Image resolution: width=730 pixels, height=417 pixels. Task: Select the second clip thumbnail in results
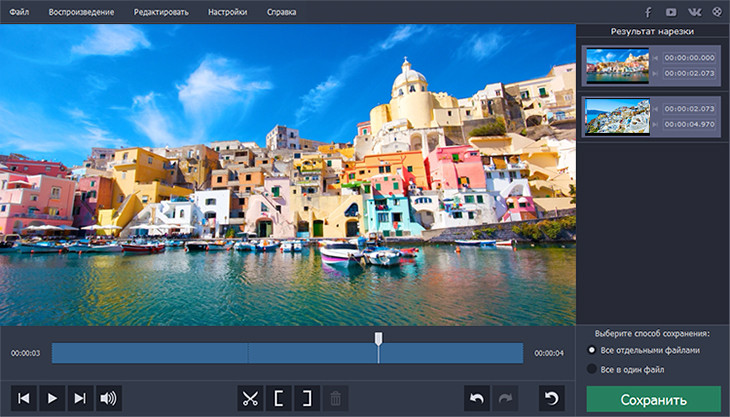pos(617,116)
